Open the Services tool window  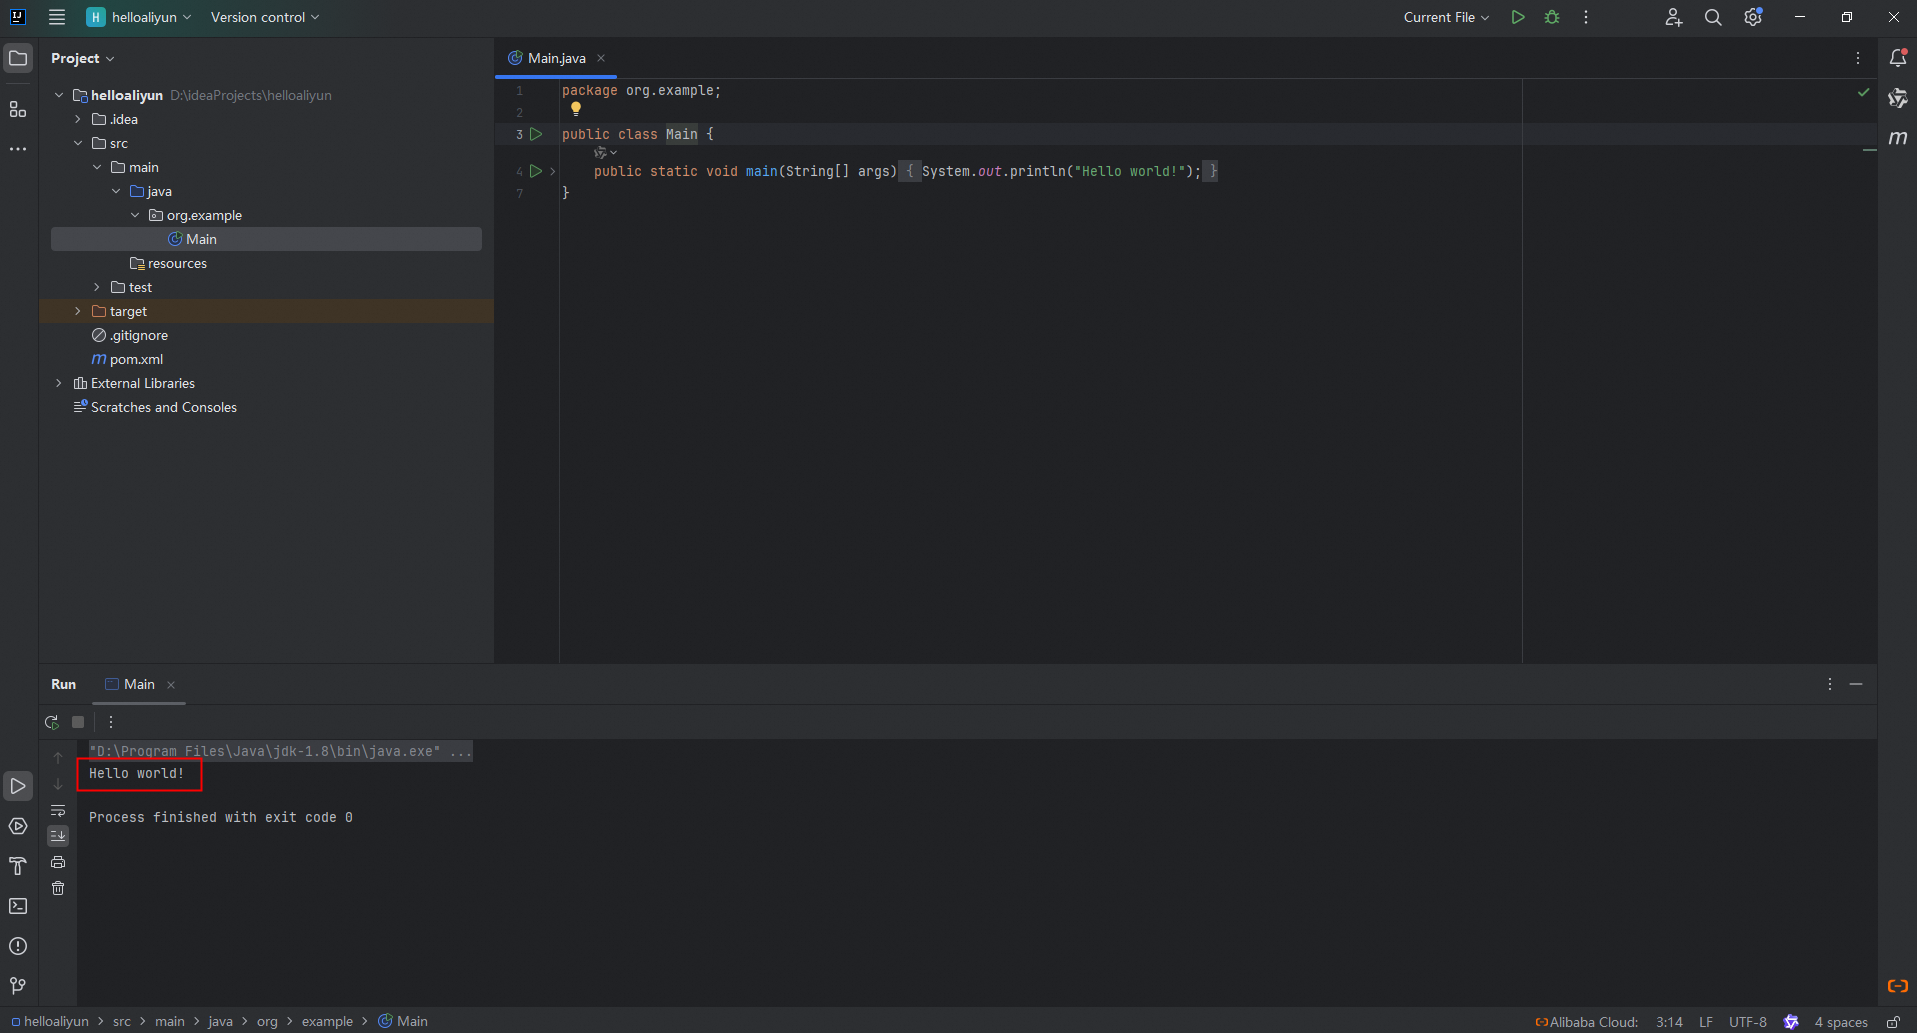click(x=18, y=826)
